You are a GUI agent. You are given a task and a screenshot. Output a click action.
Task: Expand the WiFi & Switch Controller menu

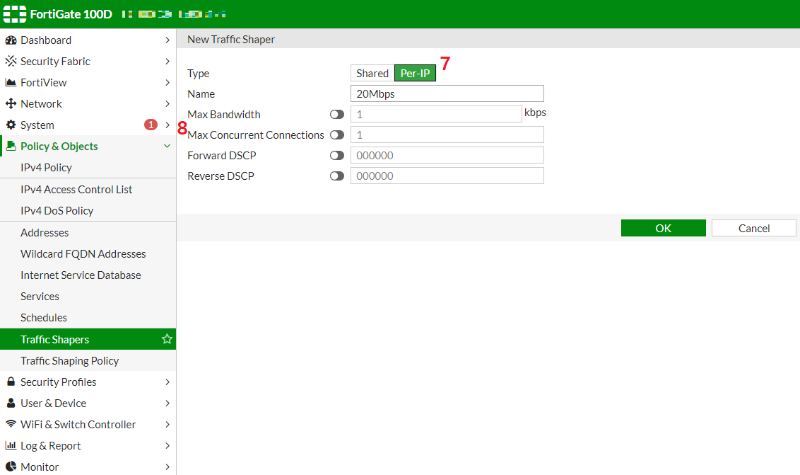pyautogui.click(x=167, y=425)
